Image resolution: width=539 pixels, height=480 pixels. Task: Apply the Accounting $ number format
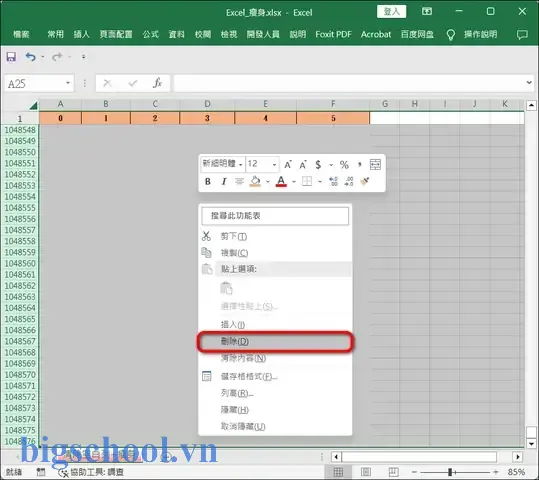318,164
